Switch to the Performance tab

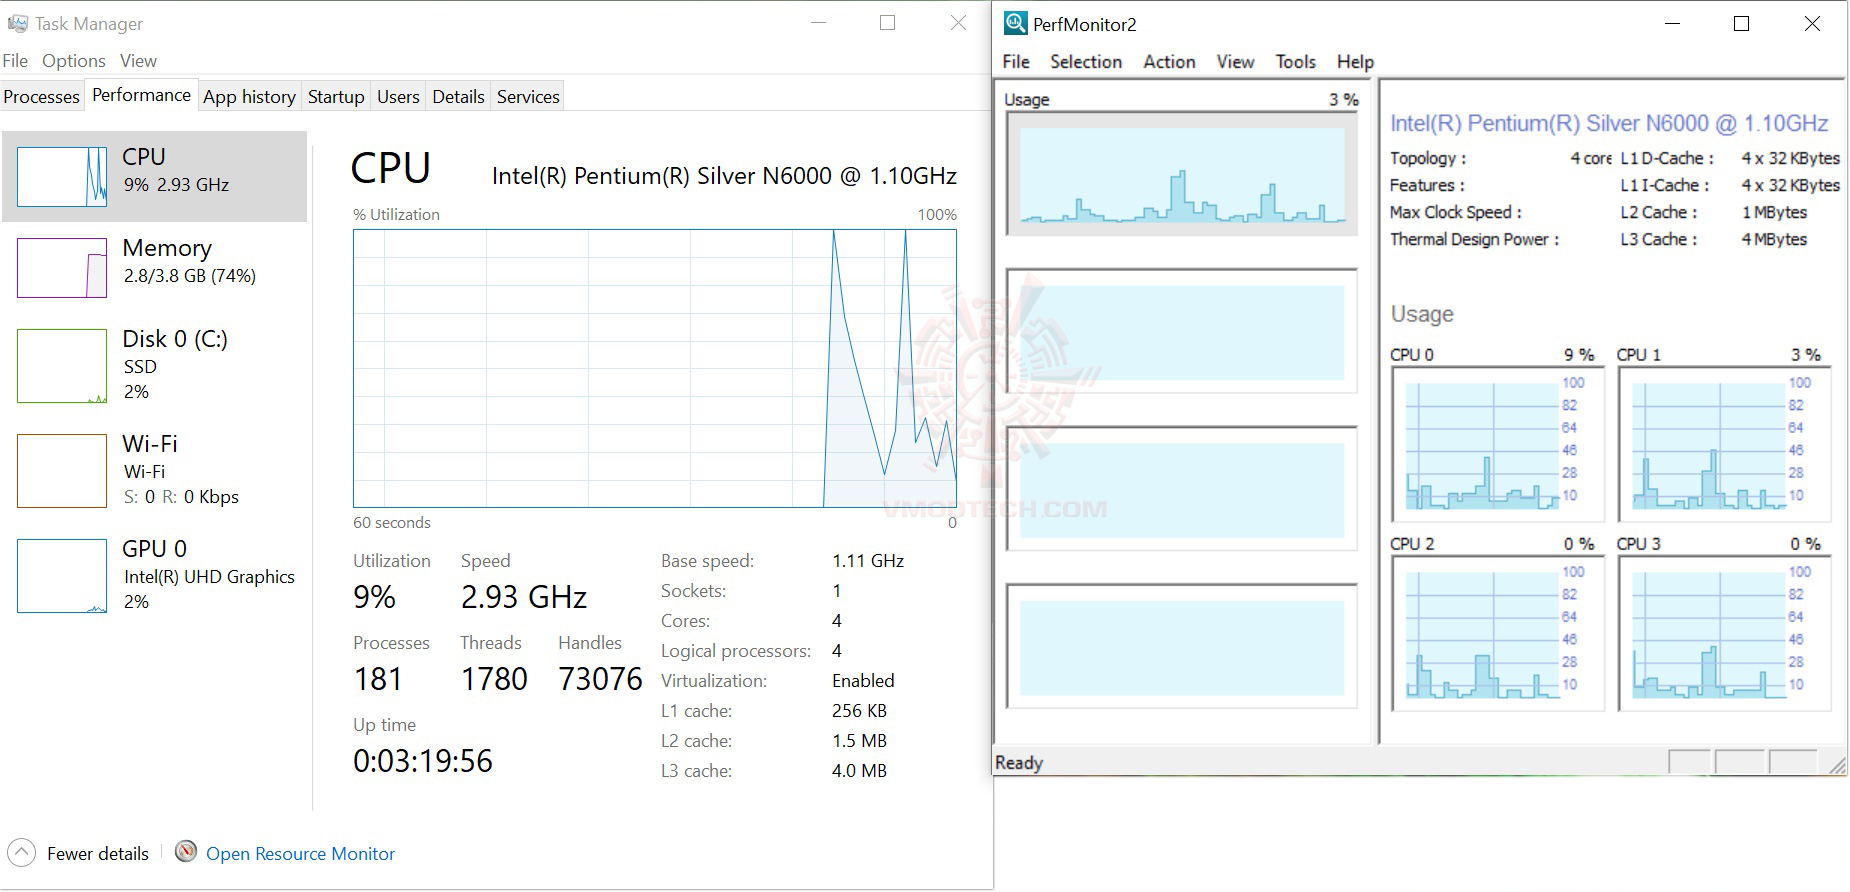(141, 95)
